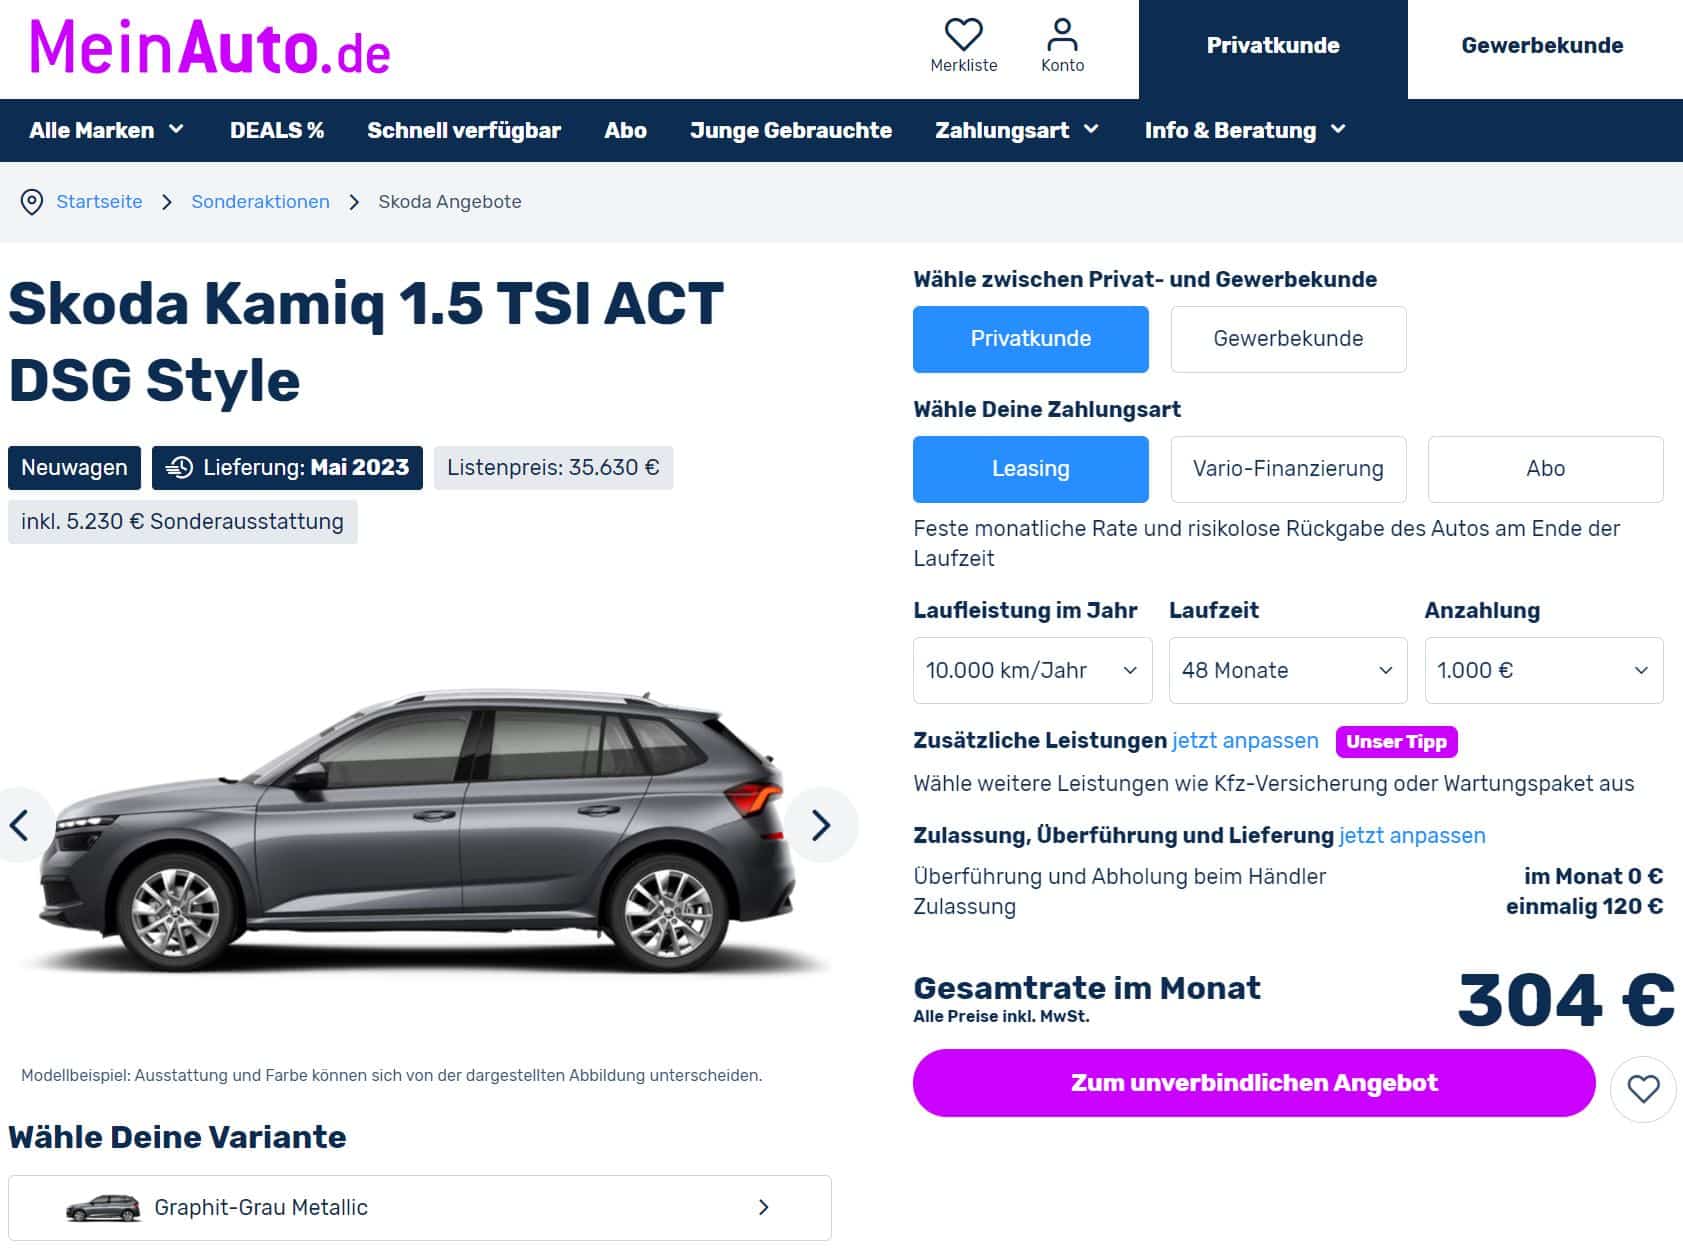1683x1250 pixels.
Task: Choose Vario-Finanzierung payment type
Action: pos(1288,469)
